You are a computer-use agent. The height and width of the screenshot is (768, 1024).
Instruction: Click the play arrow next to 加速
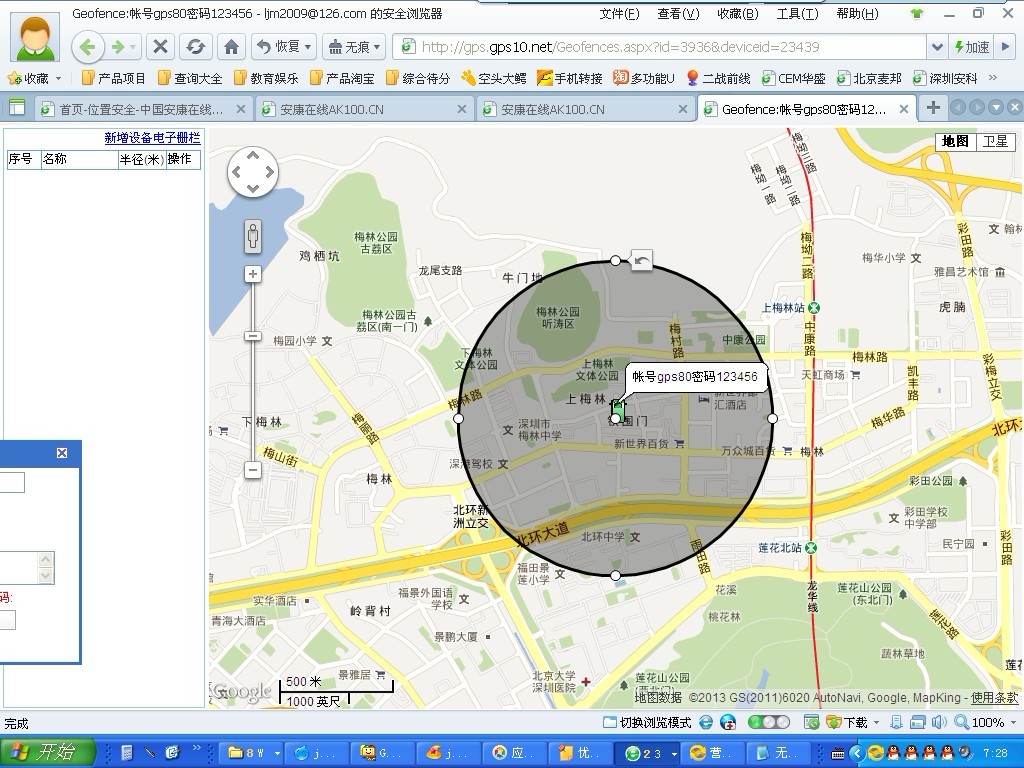(x=1005, y=46)
